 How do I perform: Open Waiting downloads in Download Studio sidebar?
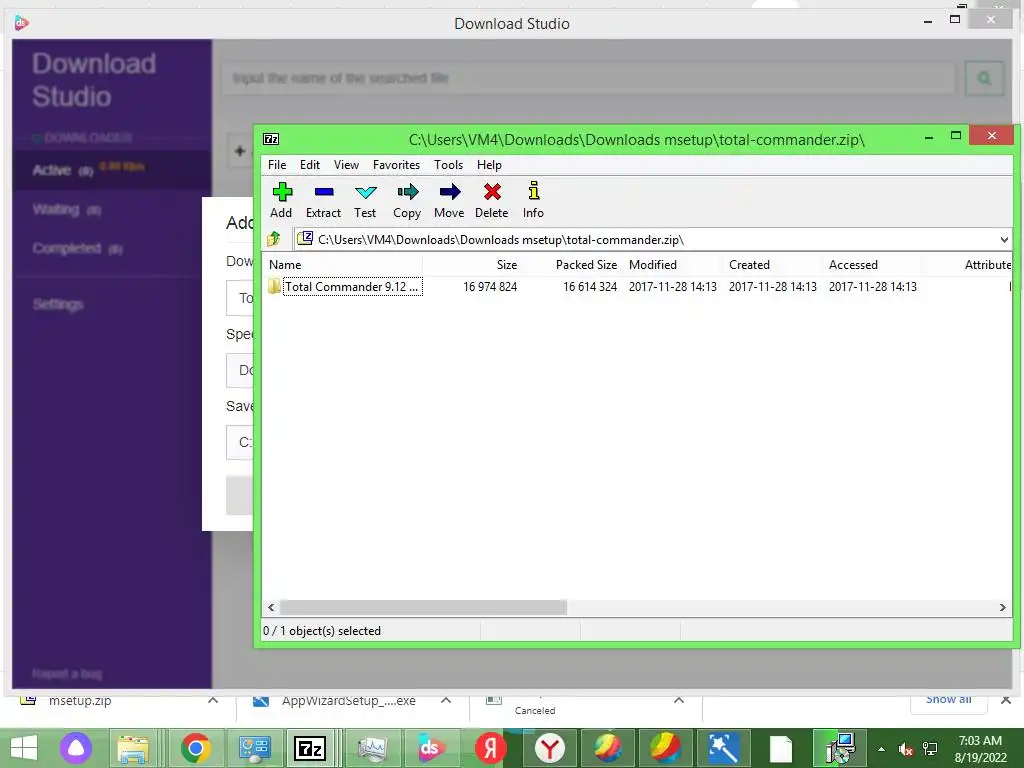click(111, 210)
